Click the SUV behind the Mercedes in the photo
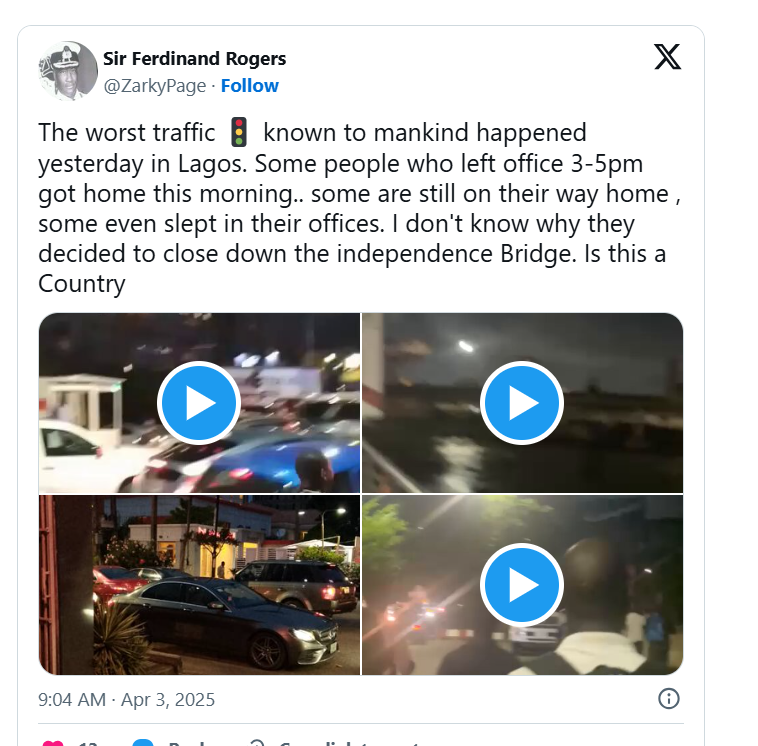 tap(296, 584)
